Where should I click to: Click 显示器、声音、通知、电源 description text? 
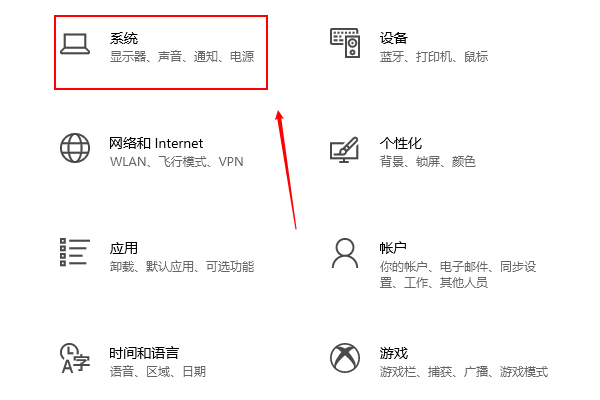click(182, 57)
